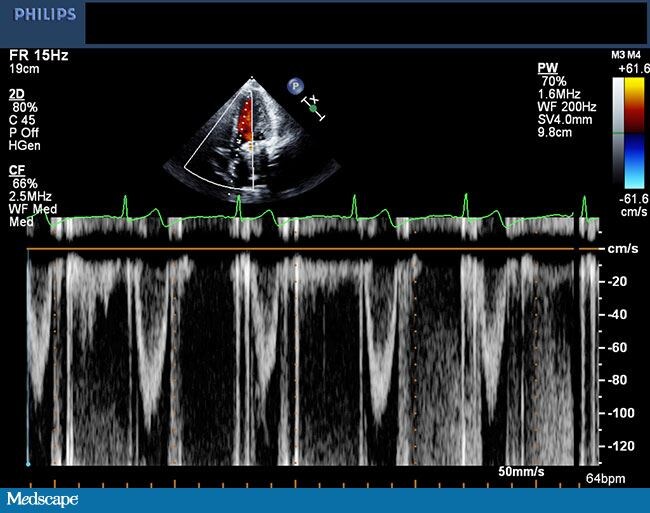Click the color flow gain '66%' value
This screenshot has width=650, height=513.
click(x=25, y=183)
